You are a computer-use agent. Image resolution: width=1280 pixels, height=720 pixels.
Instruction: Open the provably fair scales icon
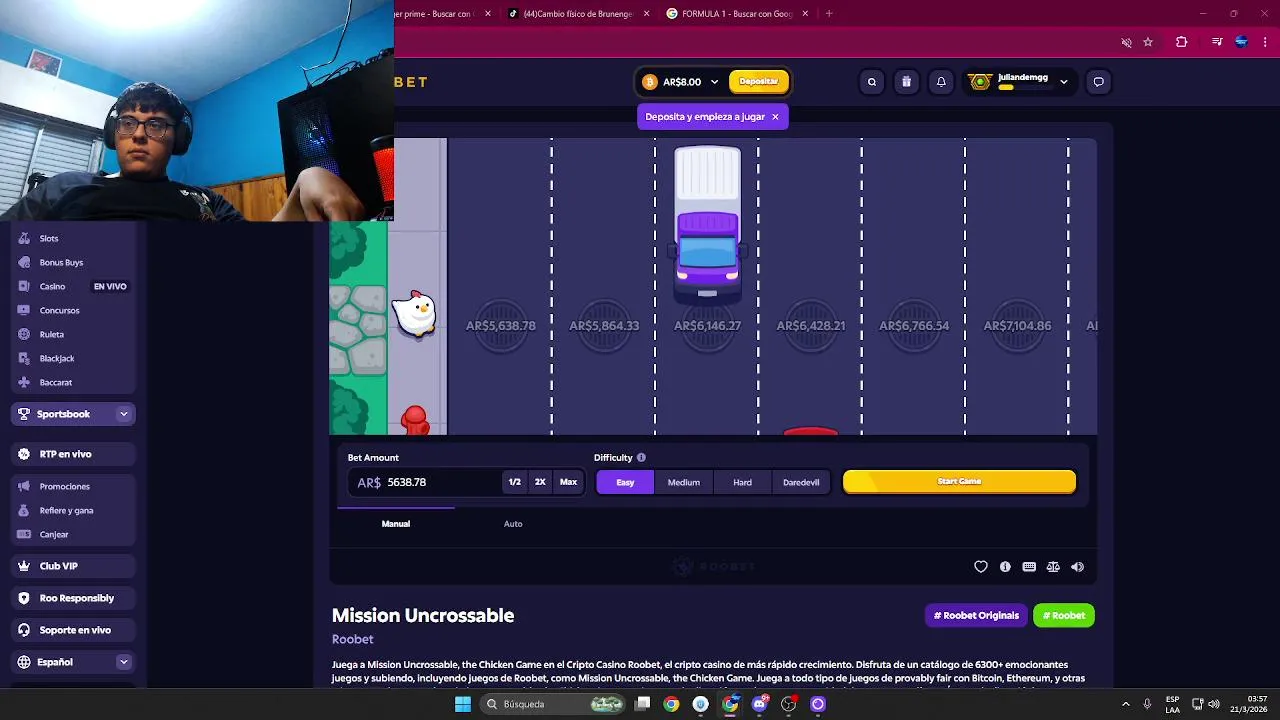click(x=1053, y=567)
